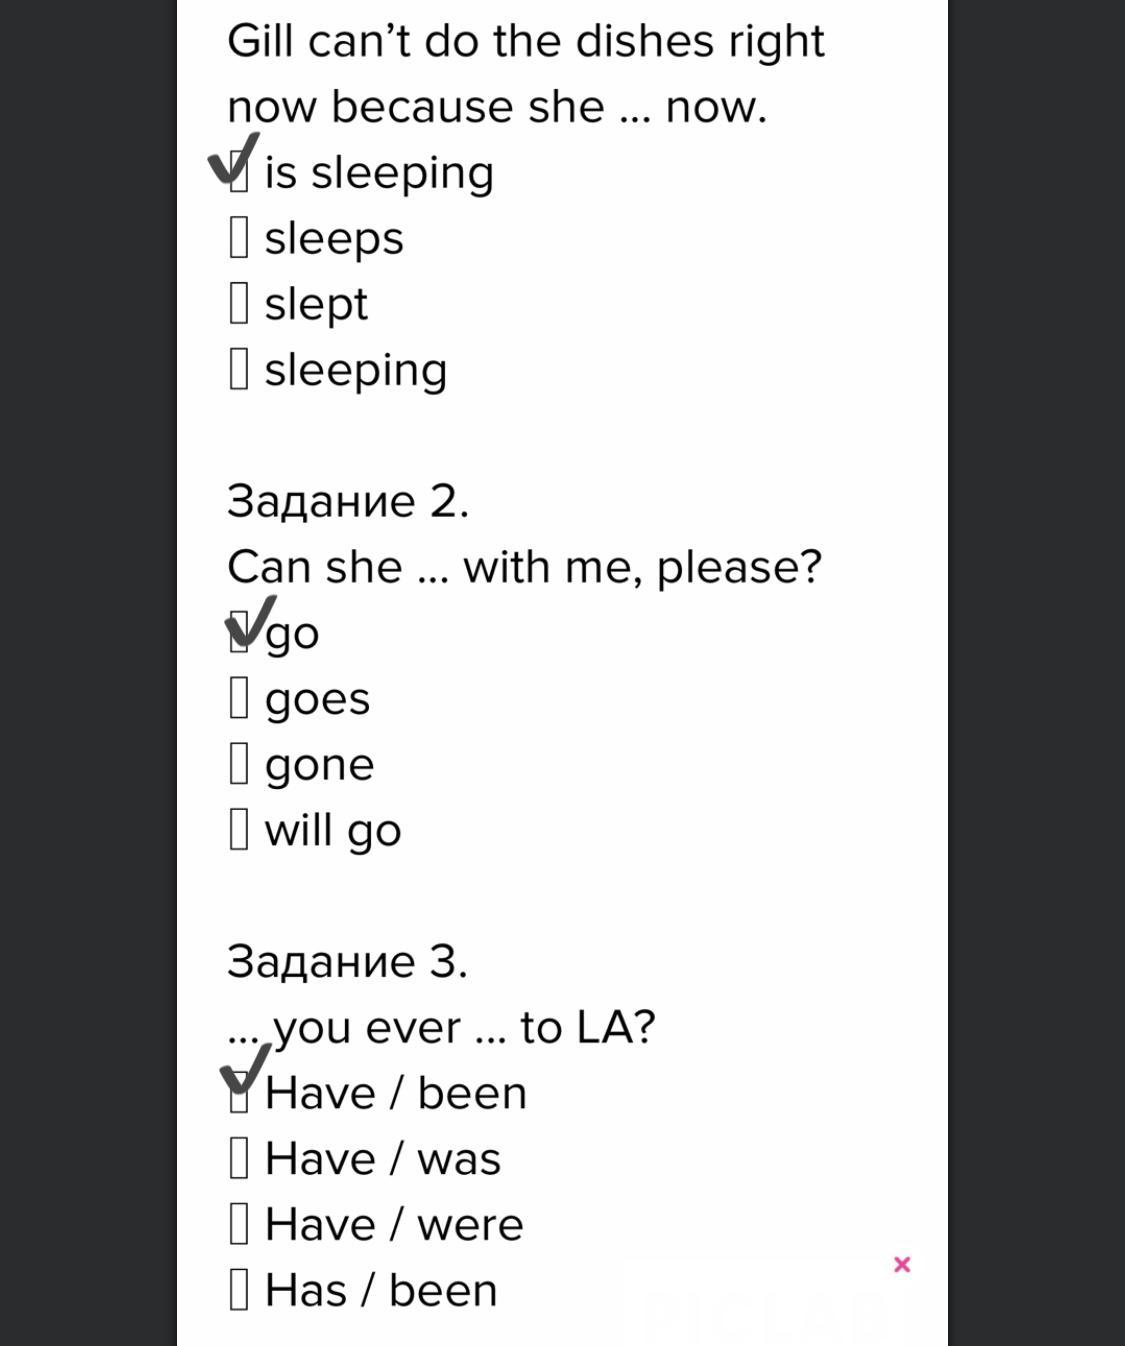Screen dimensions: 1125x1346
Task: Check the 'is sleeping' answer box
Action: click(239, 172)
